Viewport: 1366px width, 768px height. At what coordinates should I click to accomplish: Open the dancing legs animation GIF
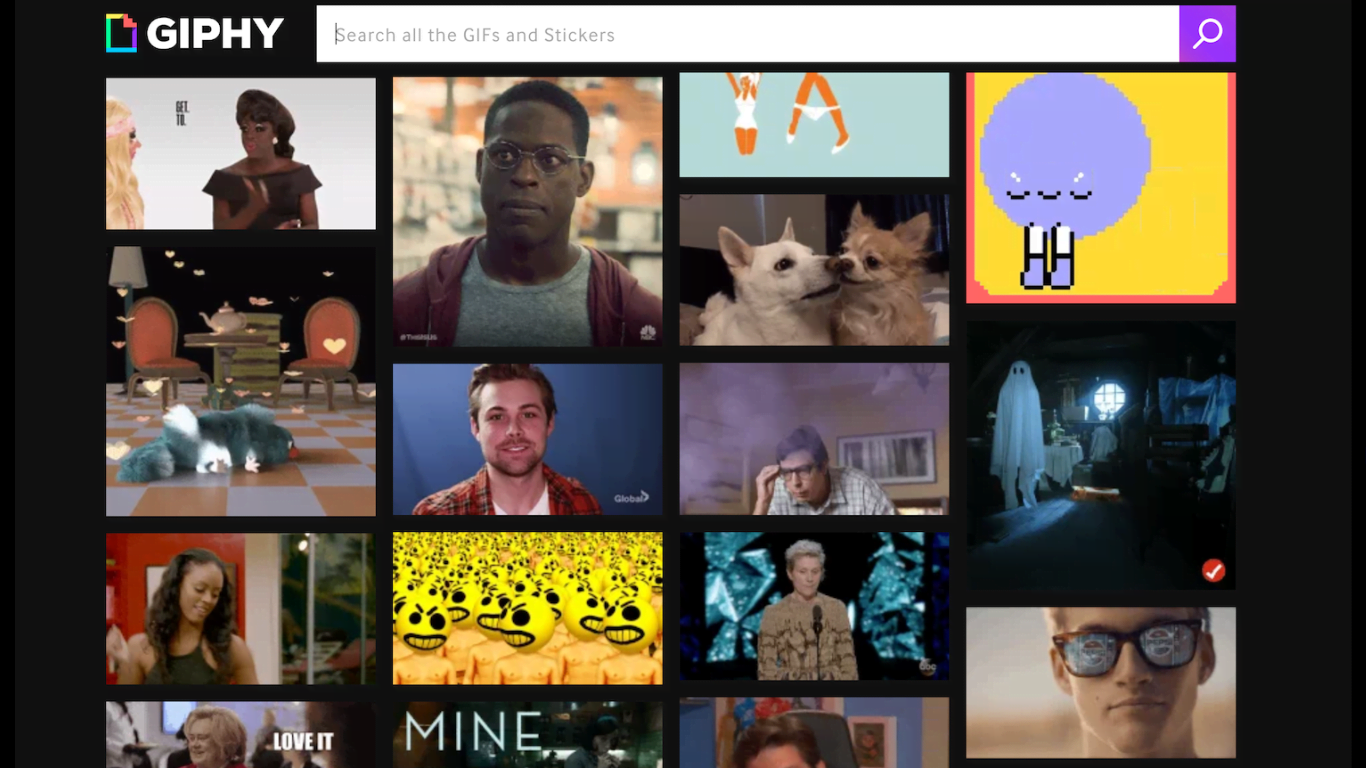click(x=814, y=125)
